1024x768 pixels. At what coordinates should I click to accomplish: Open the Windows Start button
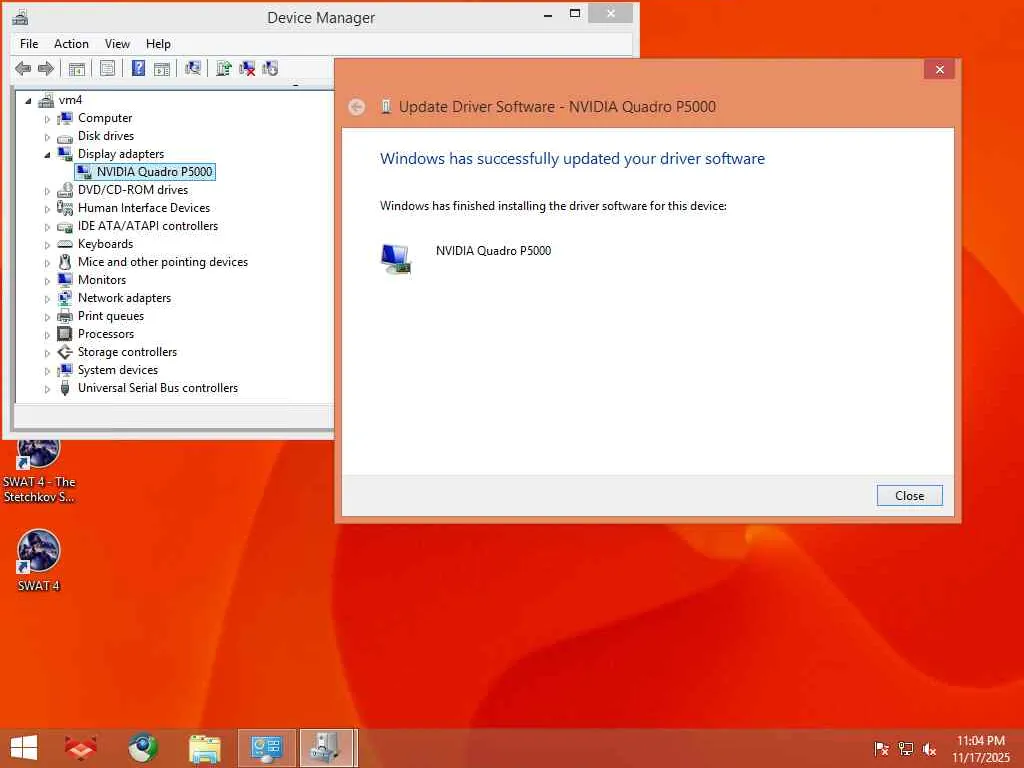click(24, 748)
